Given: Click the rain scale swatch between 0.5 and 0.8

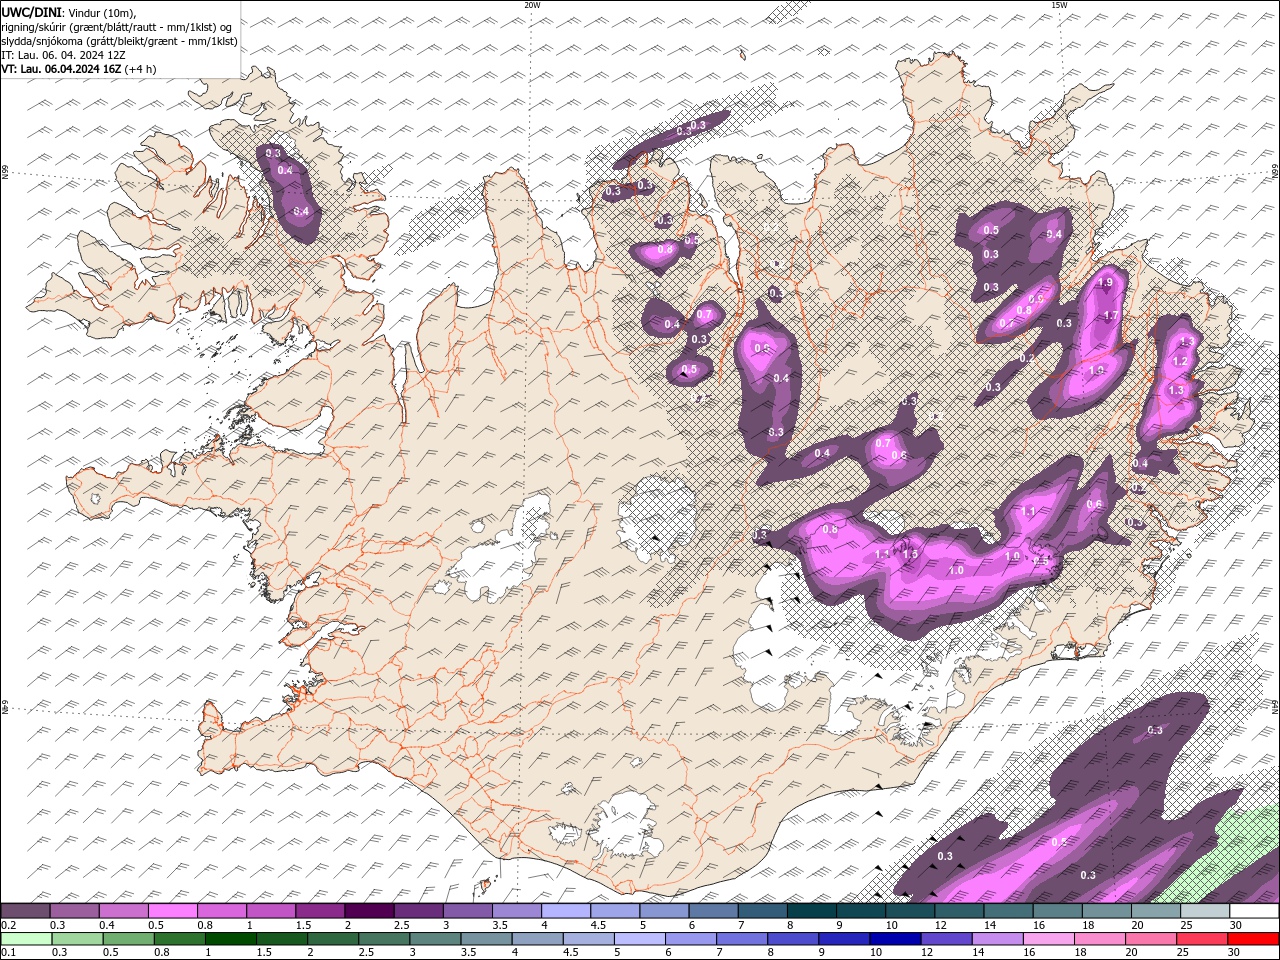Looking at the screenshot, I should (128, 939).
